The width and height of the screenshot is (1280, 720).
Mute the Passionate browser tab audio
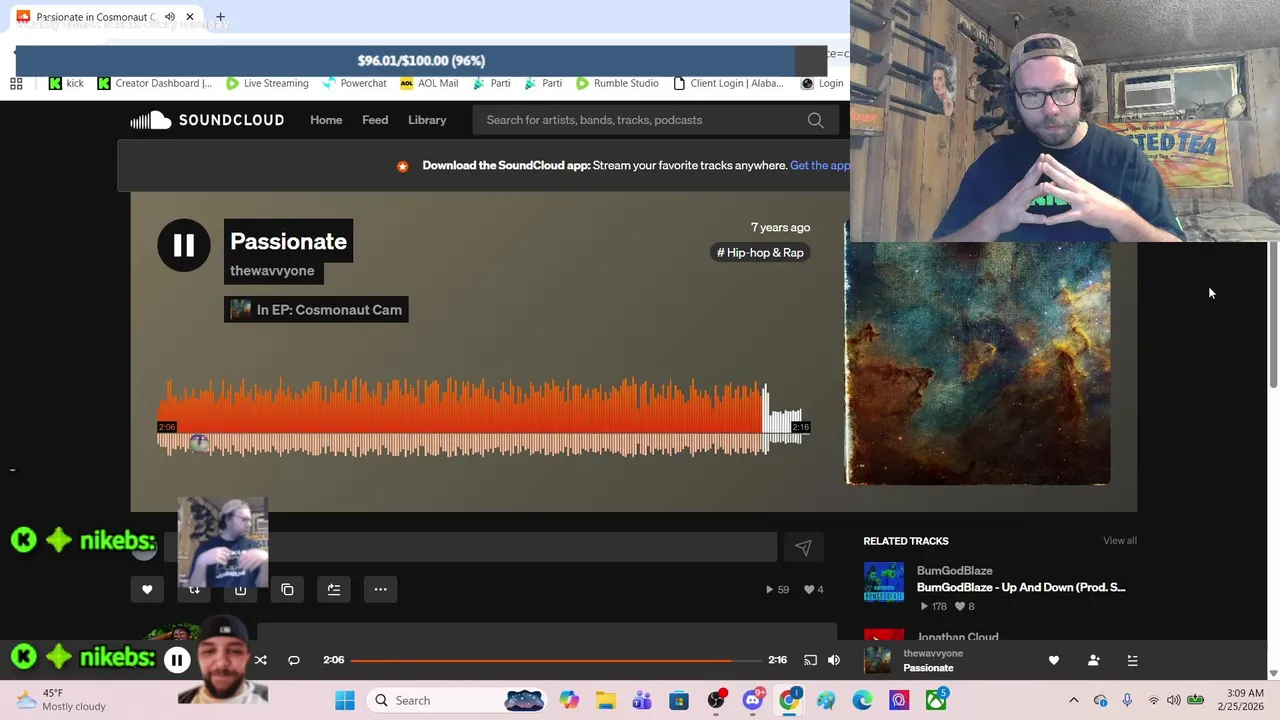[x=170, y=17]
